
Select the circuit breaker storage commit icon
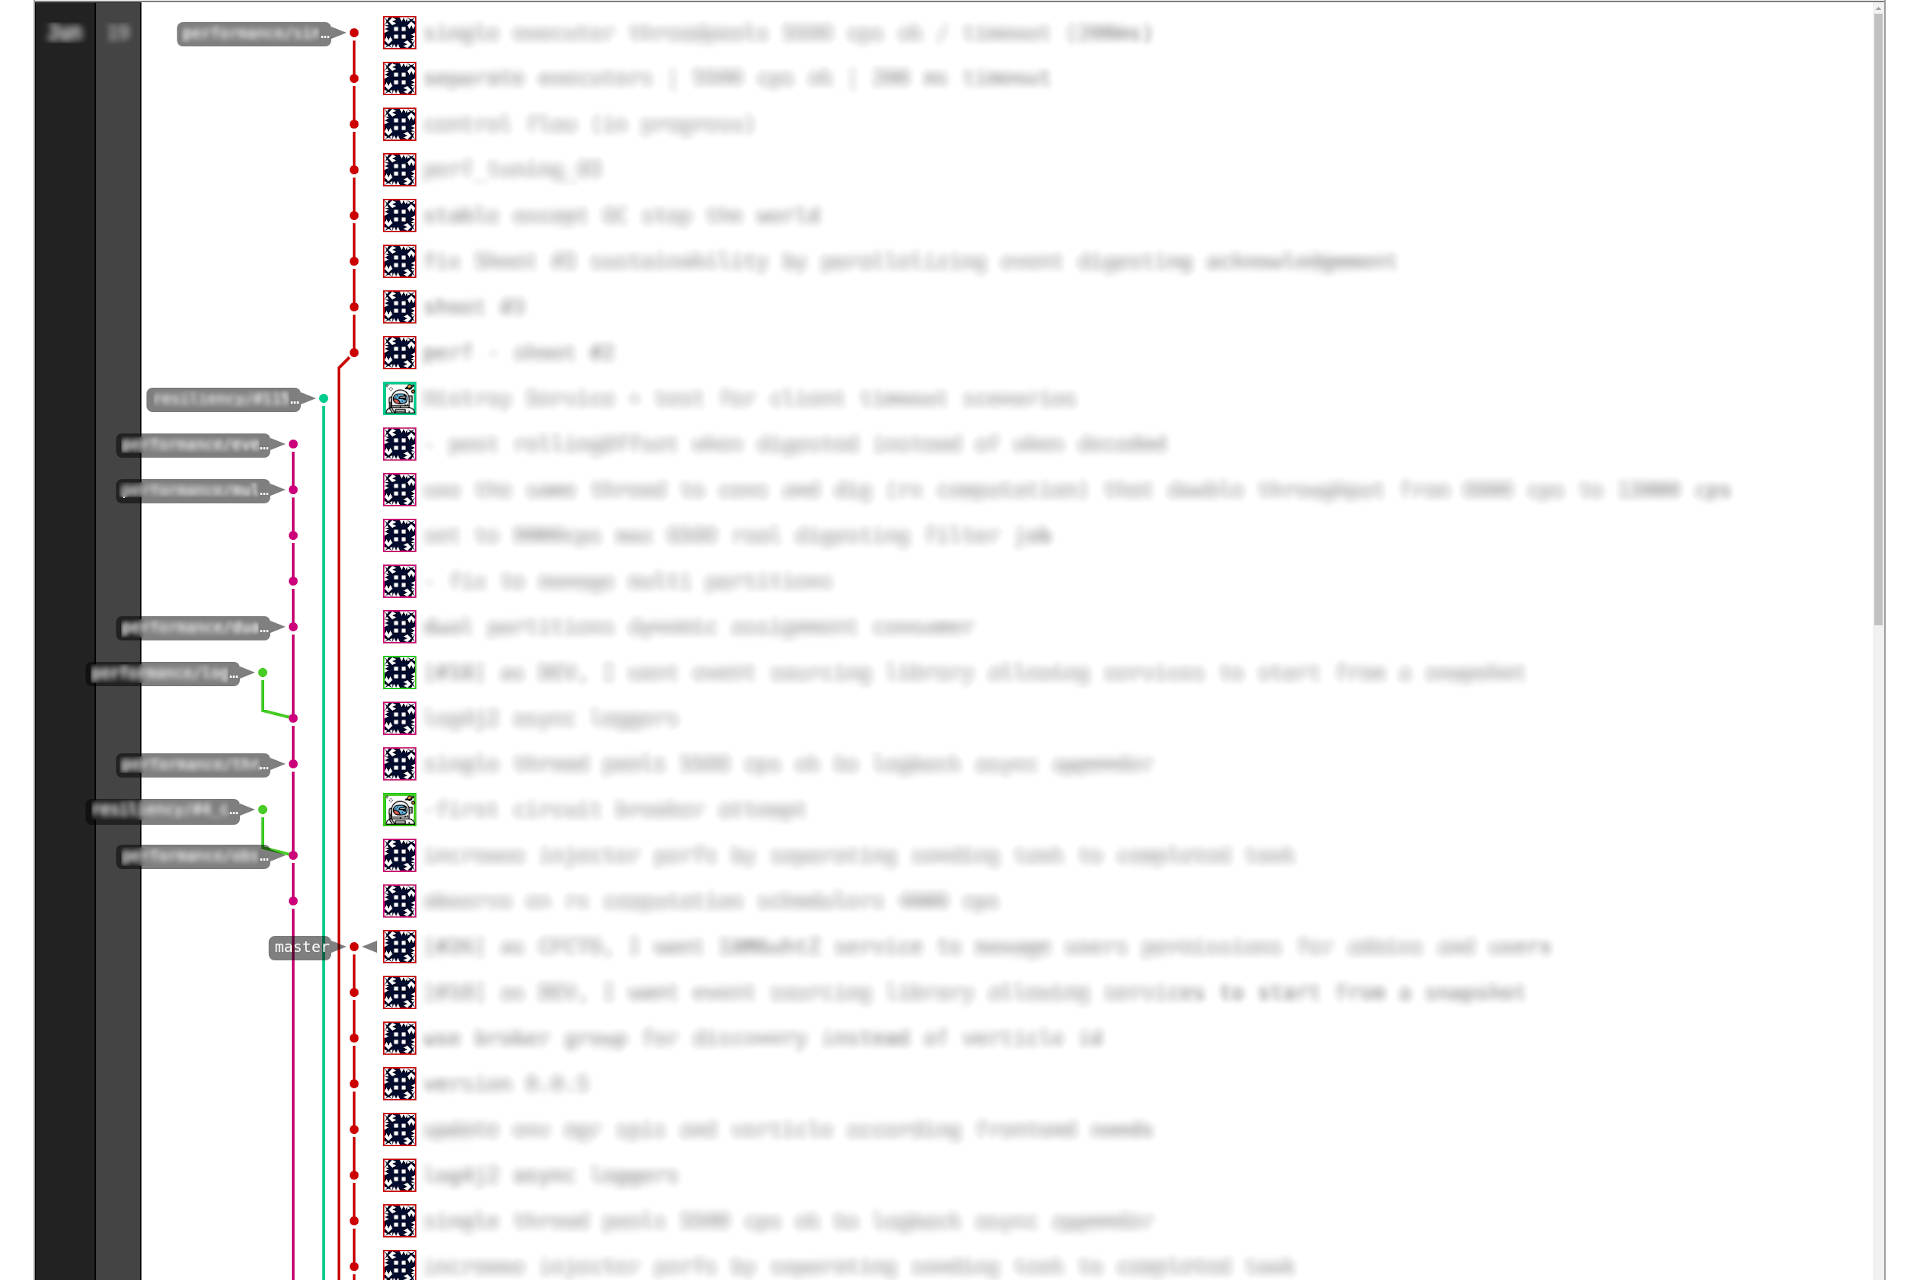[400, 810]
